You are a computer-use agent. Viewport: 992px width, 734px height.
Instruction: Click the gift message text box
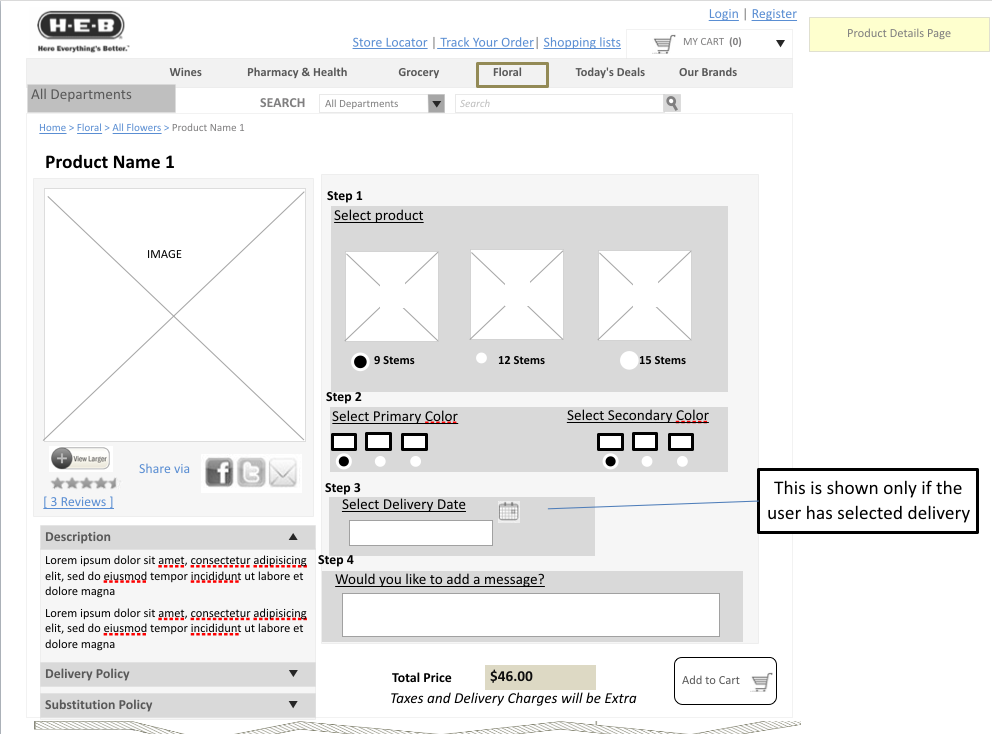point(531,615)
